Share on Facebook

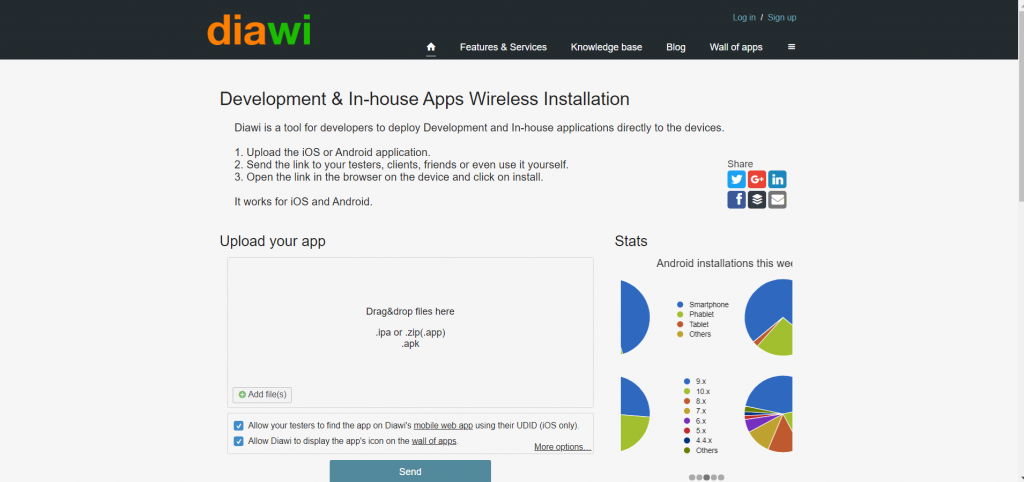(x=737, y=200)
